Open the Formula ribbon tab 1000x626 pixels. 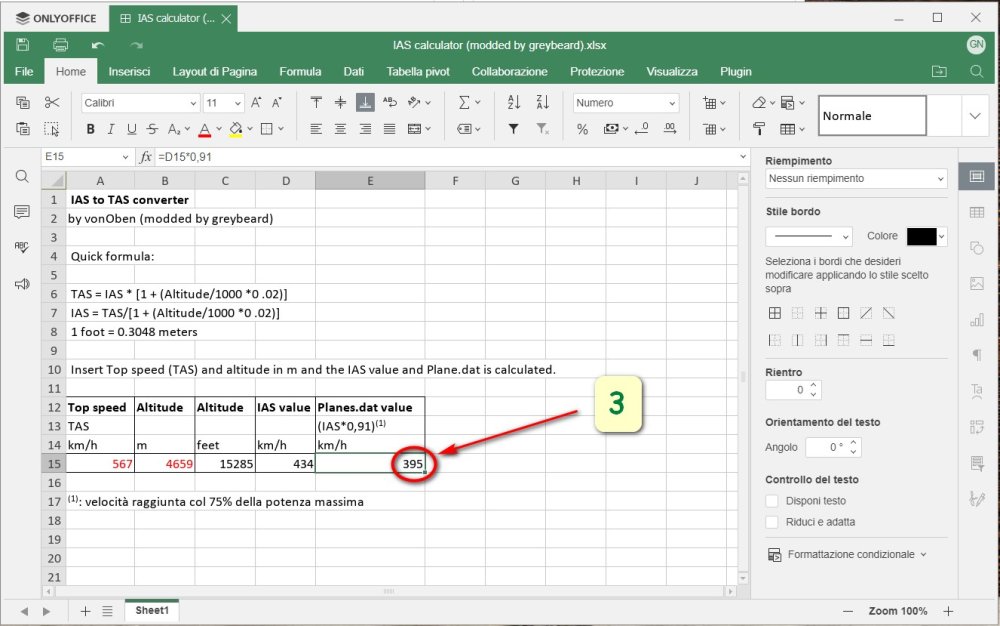tap(300, 72)
